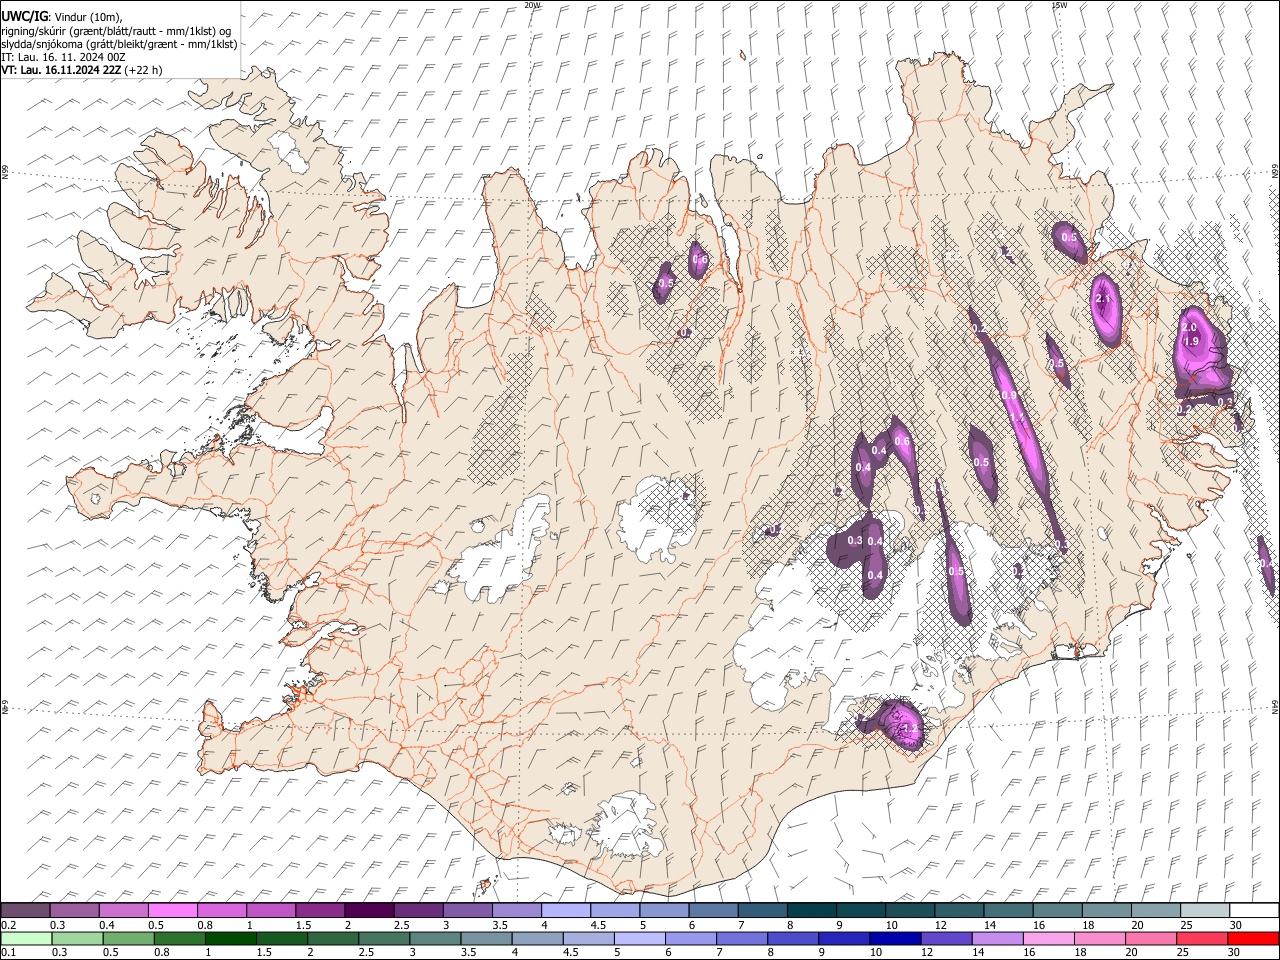The image size is (1280, 960).
Task: Click the 'IT: Lau. 16. 11. 2024 00Z' line
Action: pyautogui.click(x=63, y=57)
